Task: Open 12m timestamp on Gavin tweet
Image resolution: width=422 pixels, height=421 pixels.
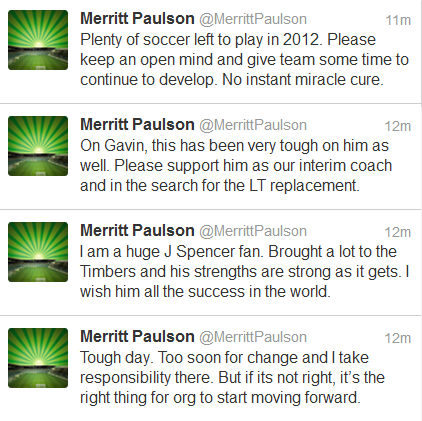Action: (x=398, y=127)
